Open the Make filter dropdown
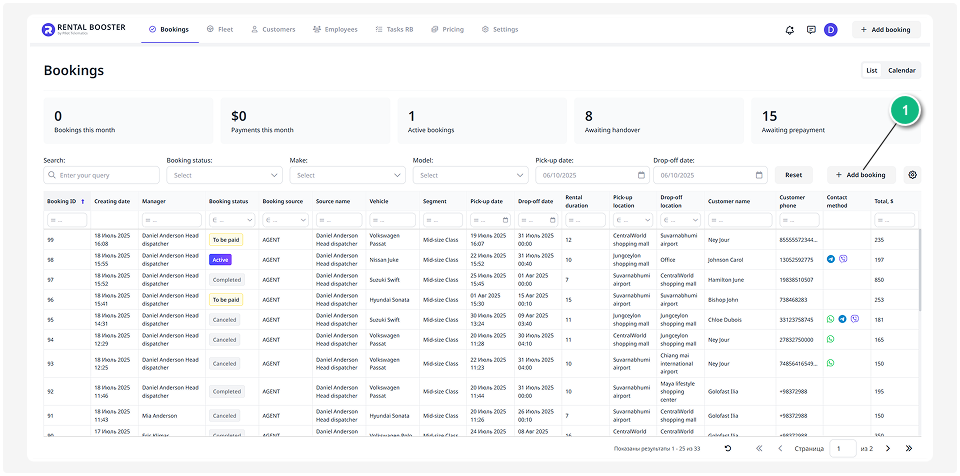Screen dimensions: 960x476 tap(347, 175)
